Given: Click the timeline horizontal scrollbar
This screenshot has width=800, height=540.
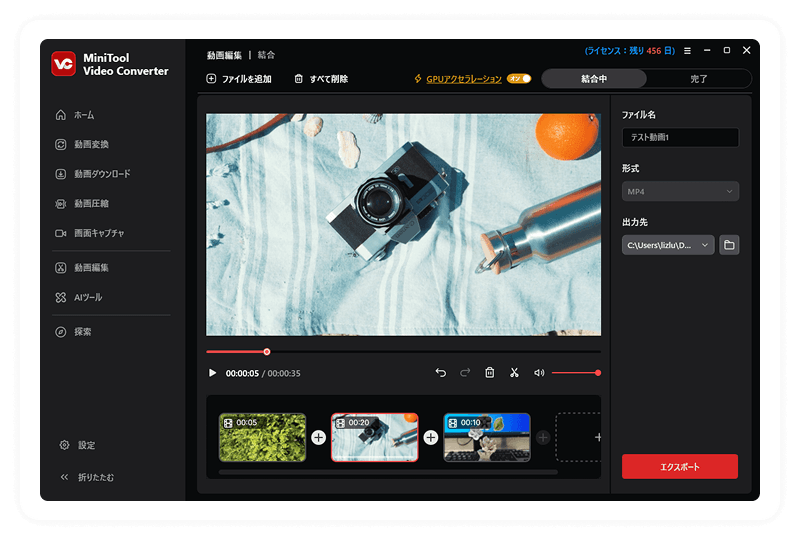Looking at the screenshot, I should tap(388, 472).
